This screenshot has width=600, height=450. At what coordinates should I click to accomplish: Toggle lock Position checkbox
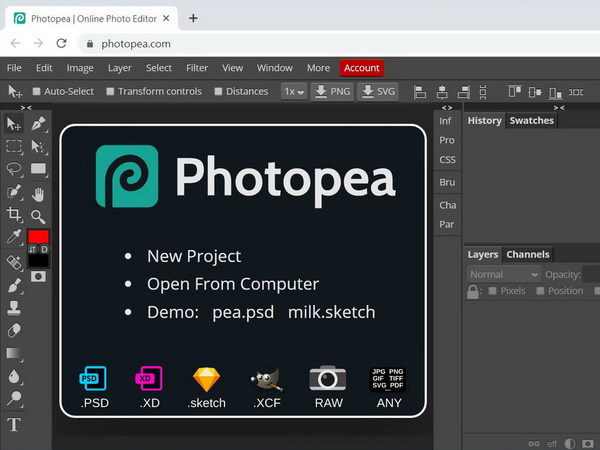pos(540,291)
